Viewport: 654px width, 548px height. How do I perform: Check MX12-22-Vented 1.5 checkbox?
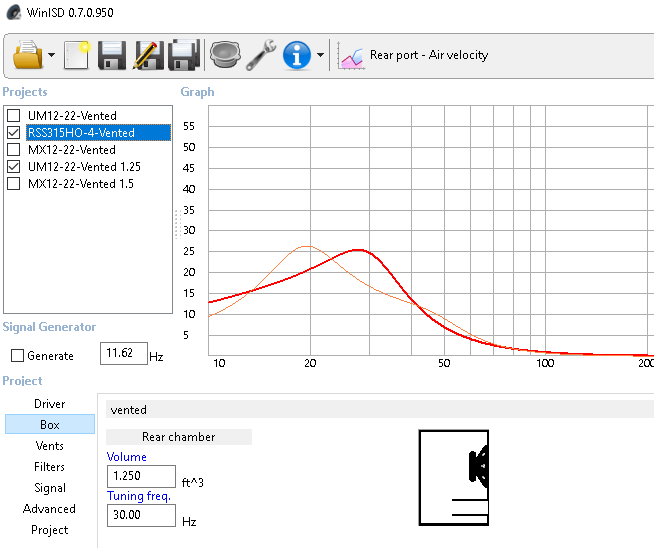13,184
